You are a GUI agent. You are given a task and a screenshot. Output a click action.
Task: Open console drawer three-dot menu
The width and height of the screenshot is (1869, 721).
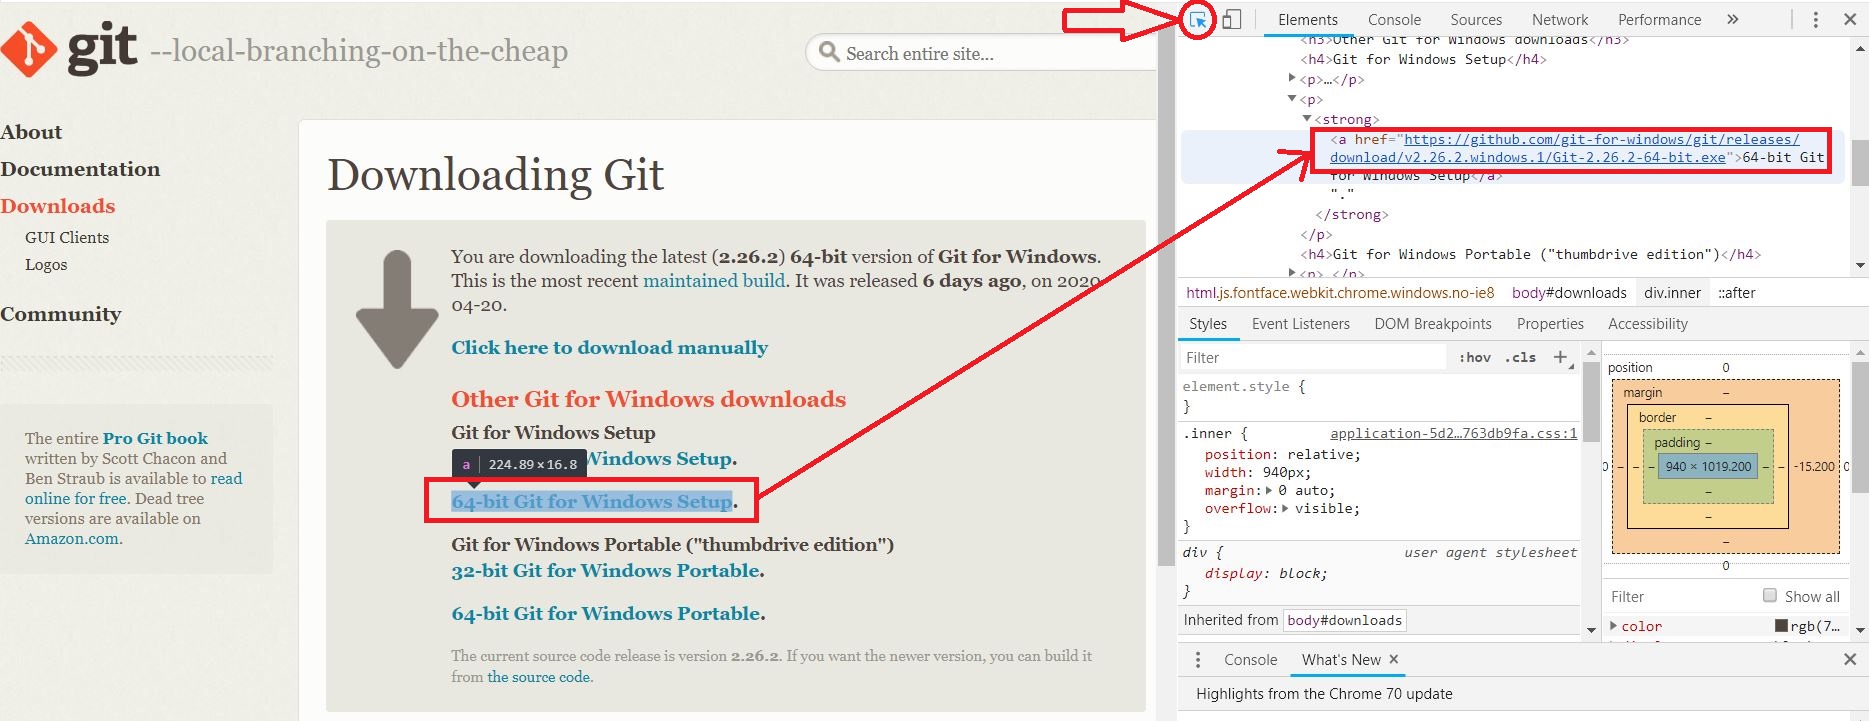point(1198,659)
